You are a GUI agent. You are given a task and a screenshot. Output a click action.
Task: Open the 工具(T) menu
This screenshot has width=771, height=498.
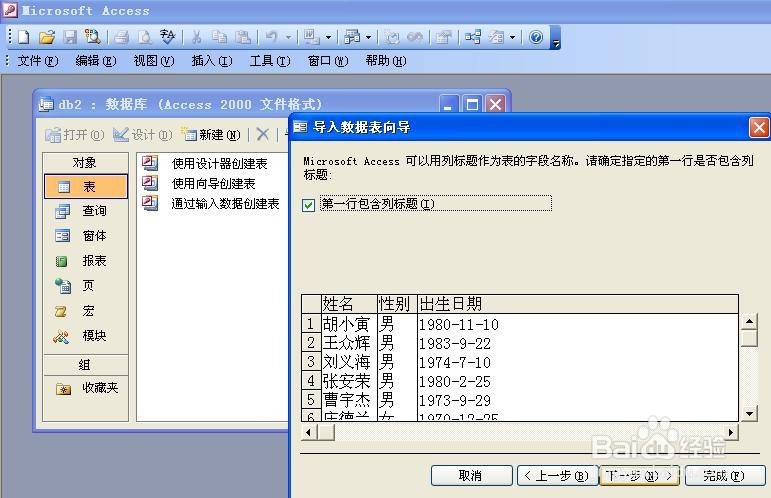point(270,61)
